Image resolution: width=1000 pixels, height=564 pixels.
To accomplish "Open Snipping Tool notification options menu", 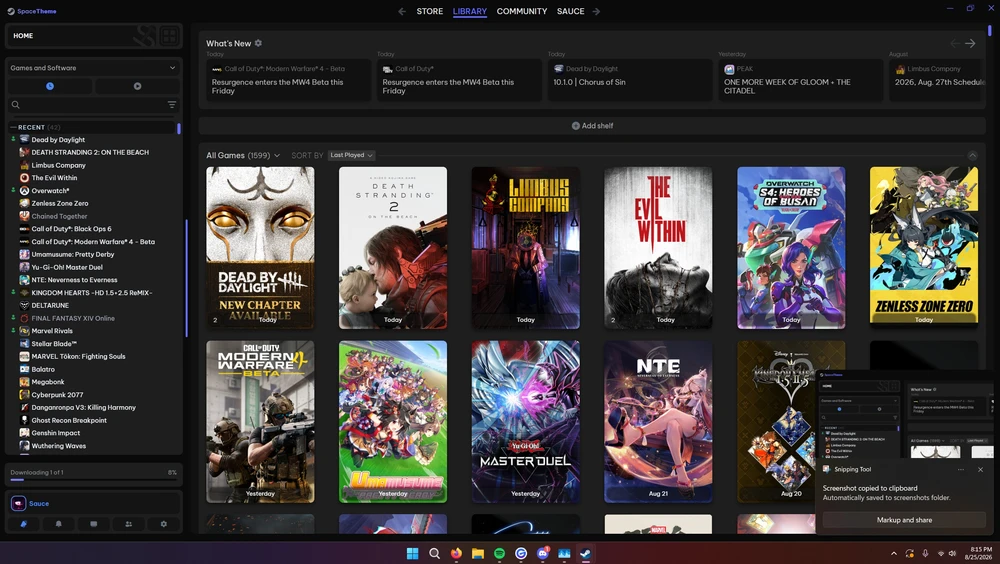I will tap(960, 470).
